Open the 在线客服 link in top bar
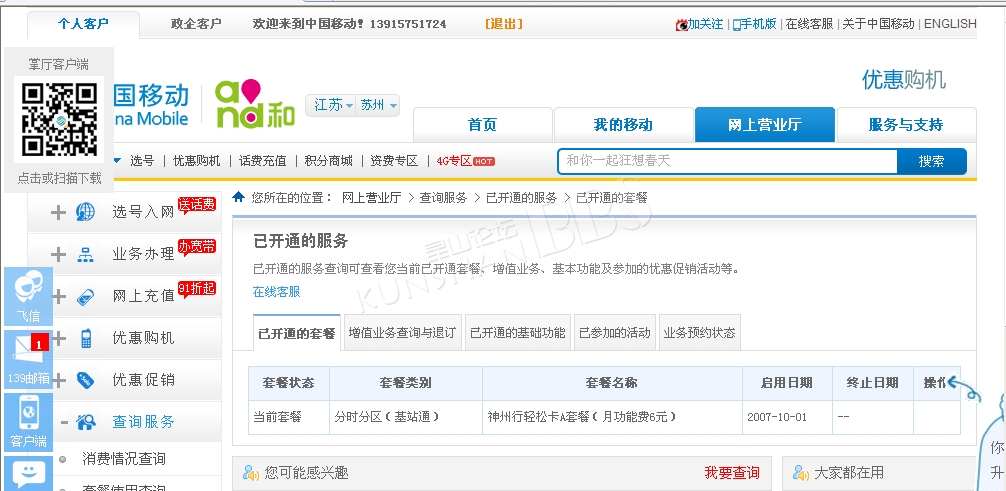Screen dimensions: 1006x491 (810, 24)
